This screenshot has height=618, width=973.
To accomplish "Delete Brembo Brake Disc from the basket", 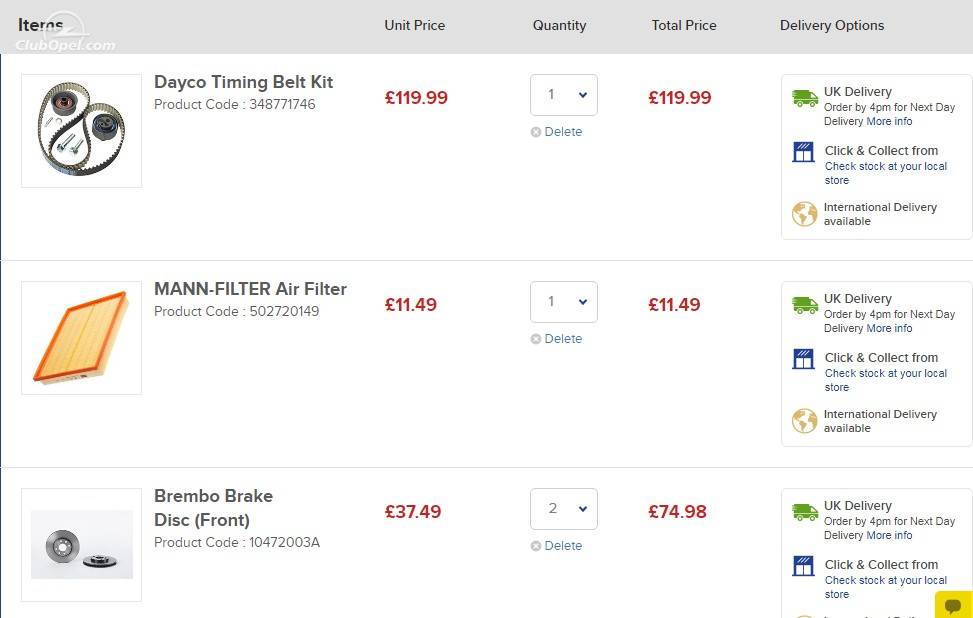I will tap(557, 546).
